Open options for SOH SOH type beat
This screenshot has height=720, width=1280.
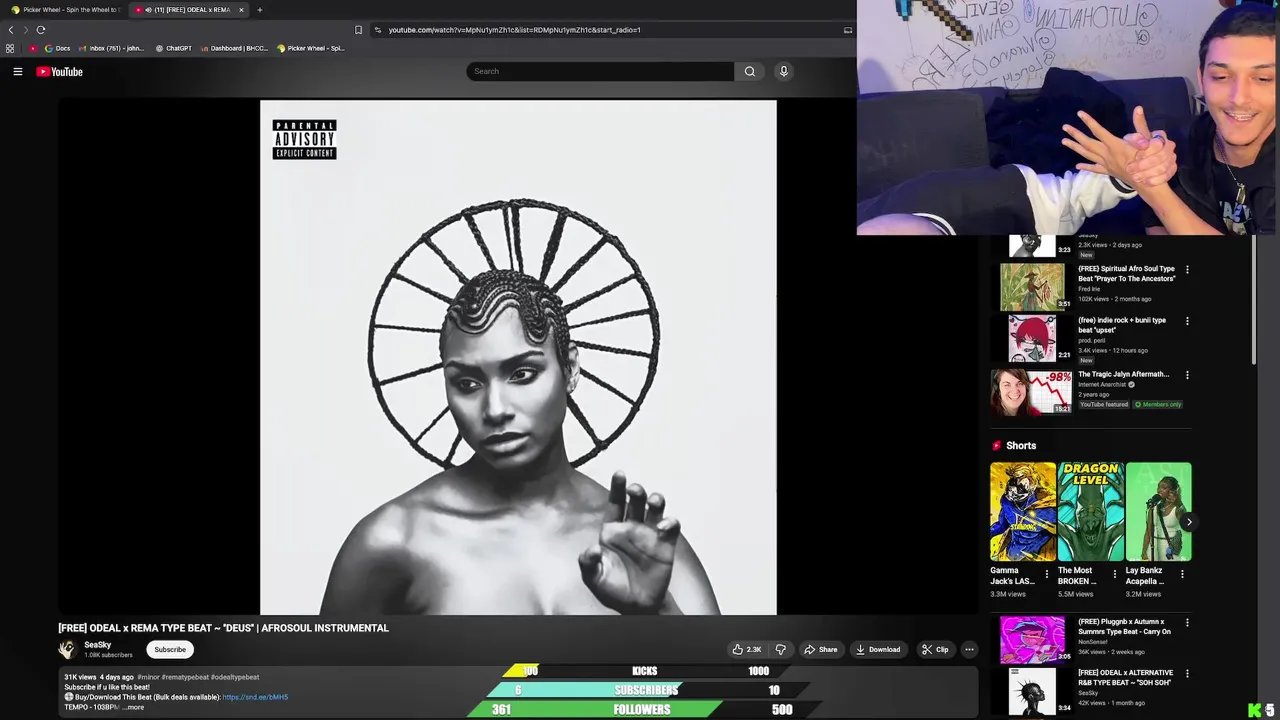pos(1187,674)
